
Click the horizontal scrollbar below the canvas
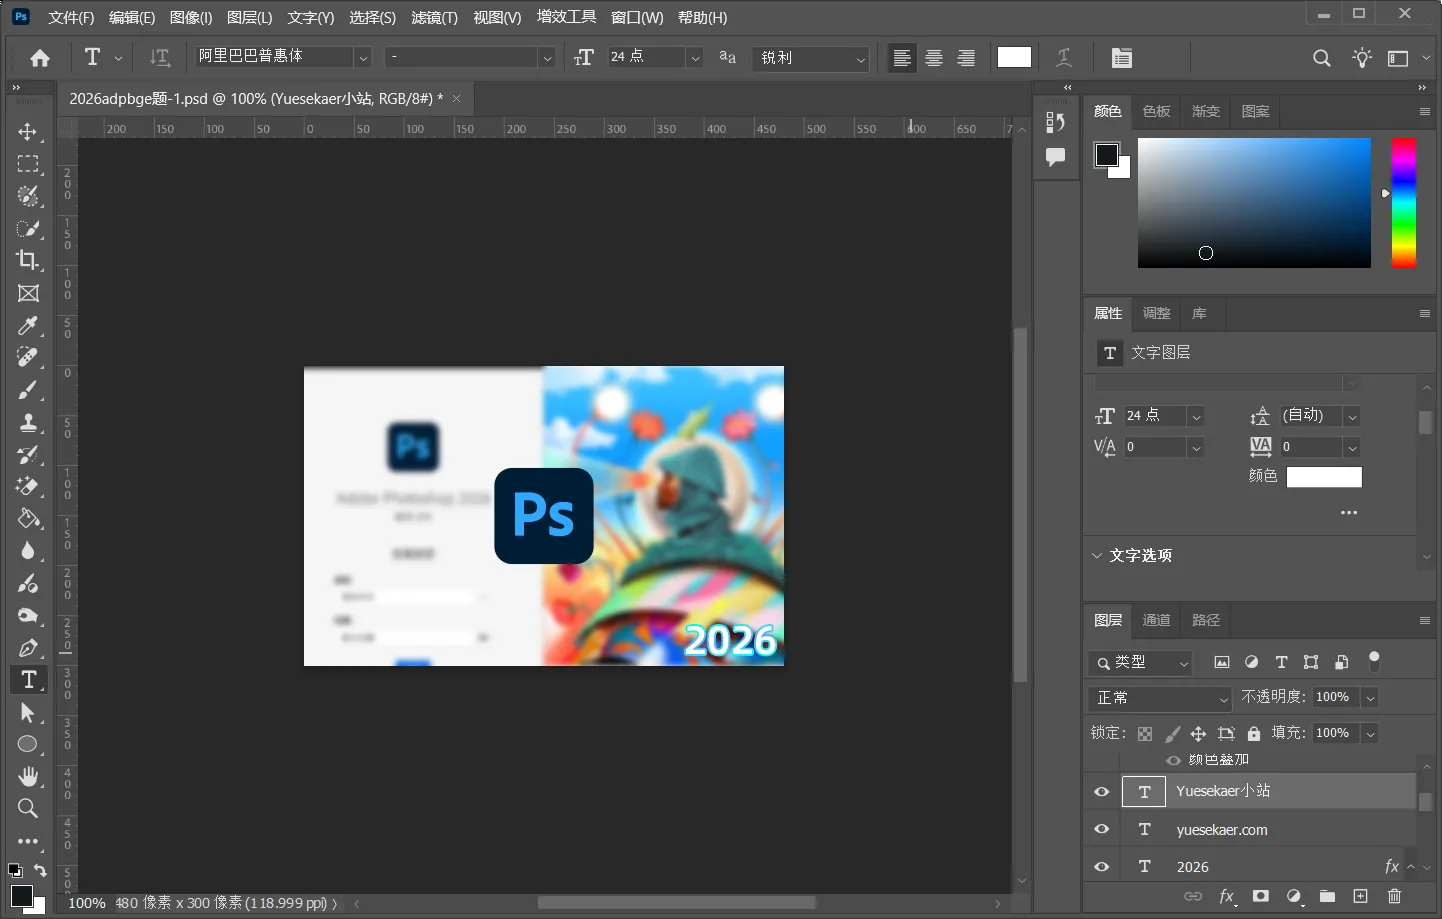tap(675, 902)
